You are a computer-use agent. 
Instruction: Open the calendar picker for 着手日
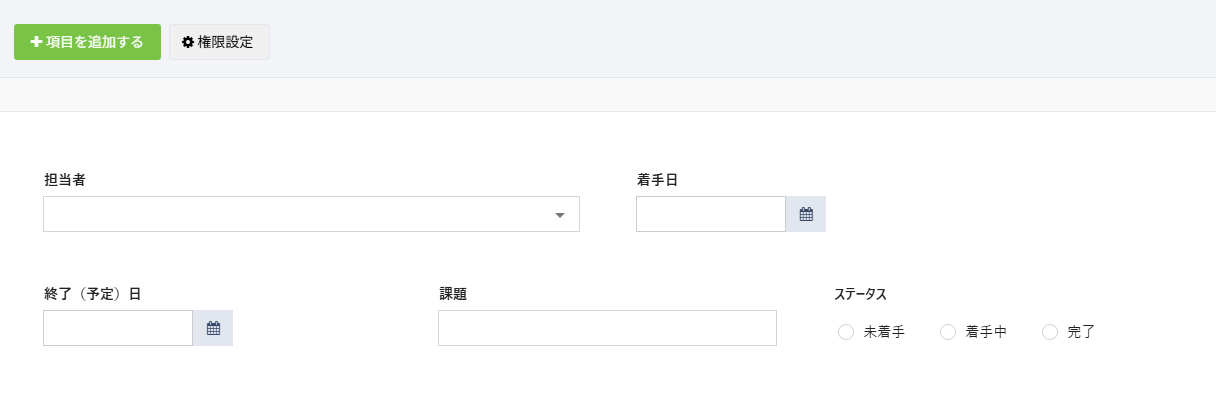click(806, 214)
